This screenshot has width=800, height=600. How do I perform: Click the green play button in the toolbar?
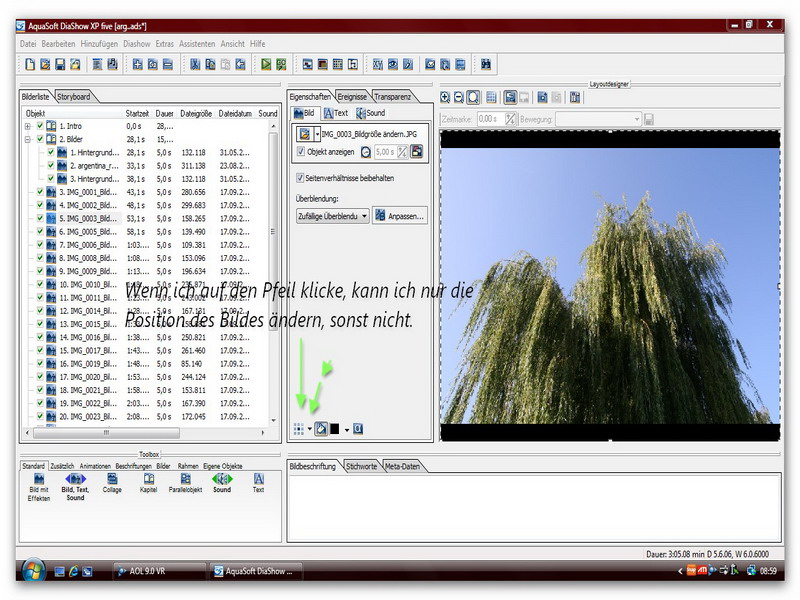pyautogui.click(x=267, y=64)
